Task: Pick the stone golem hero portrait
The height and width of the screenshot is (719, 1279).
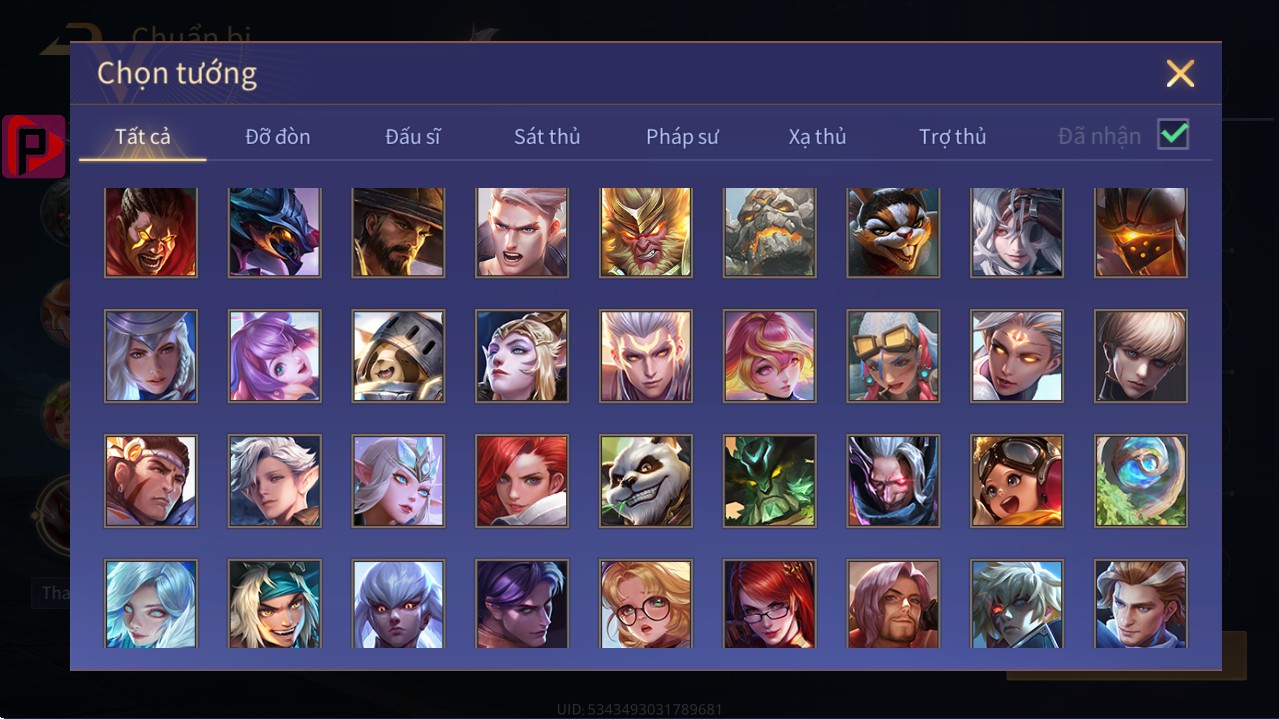Action: [x=770, y=232]
